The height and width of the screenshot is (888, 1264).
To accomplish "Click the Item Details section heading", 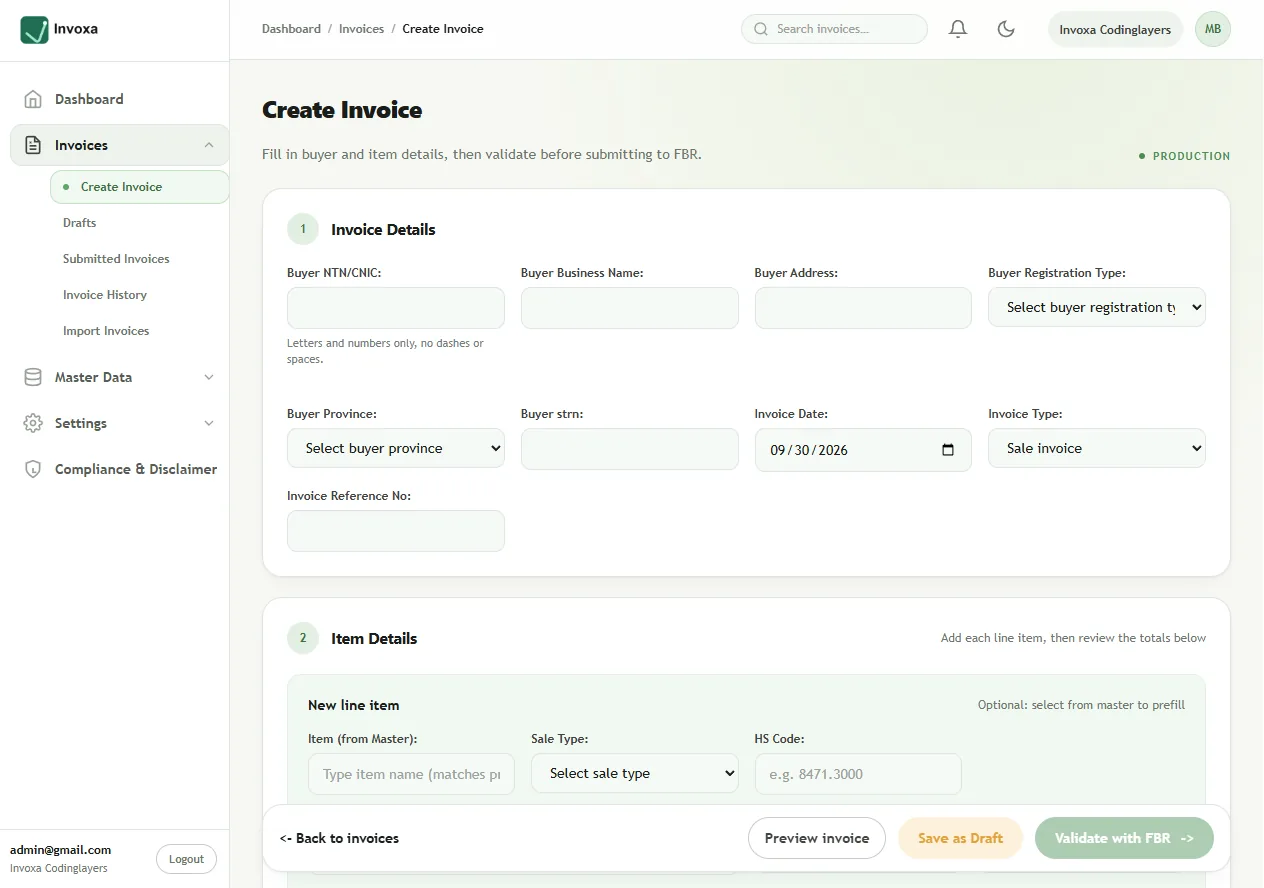I will [x=374, y=638].
